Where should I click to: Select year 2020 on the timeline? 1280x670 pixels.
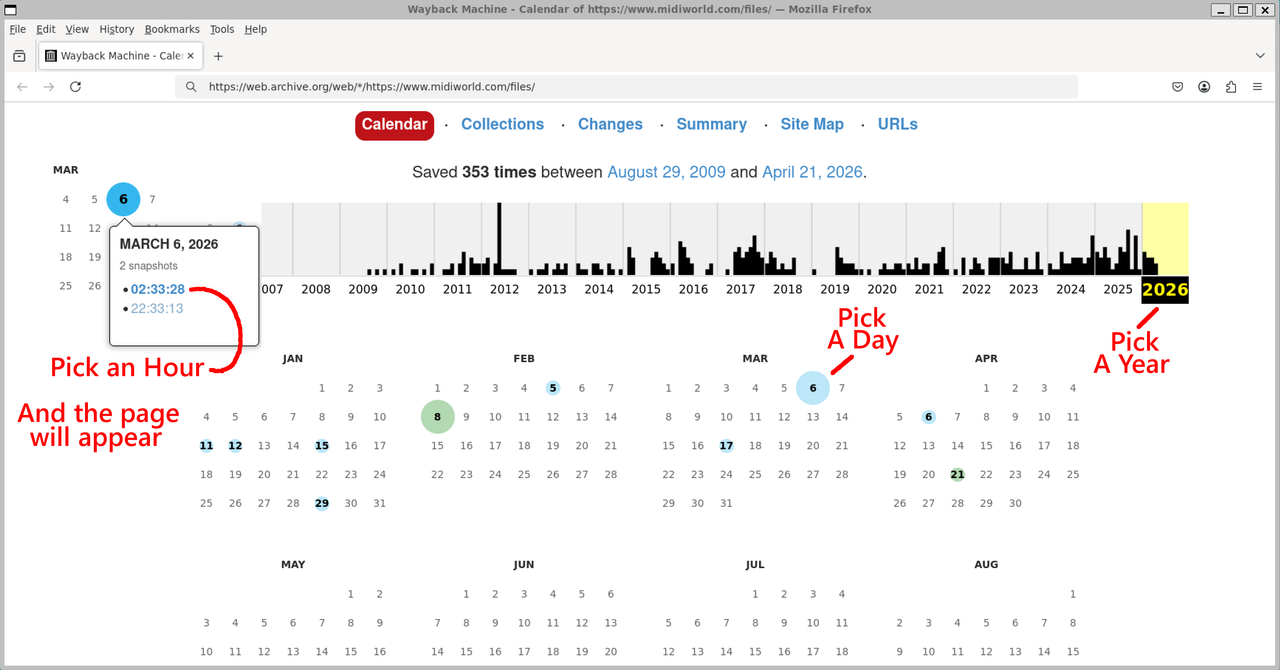pyautogui.click(x=882, y=289)
